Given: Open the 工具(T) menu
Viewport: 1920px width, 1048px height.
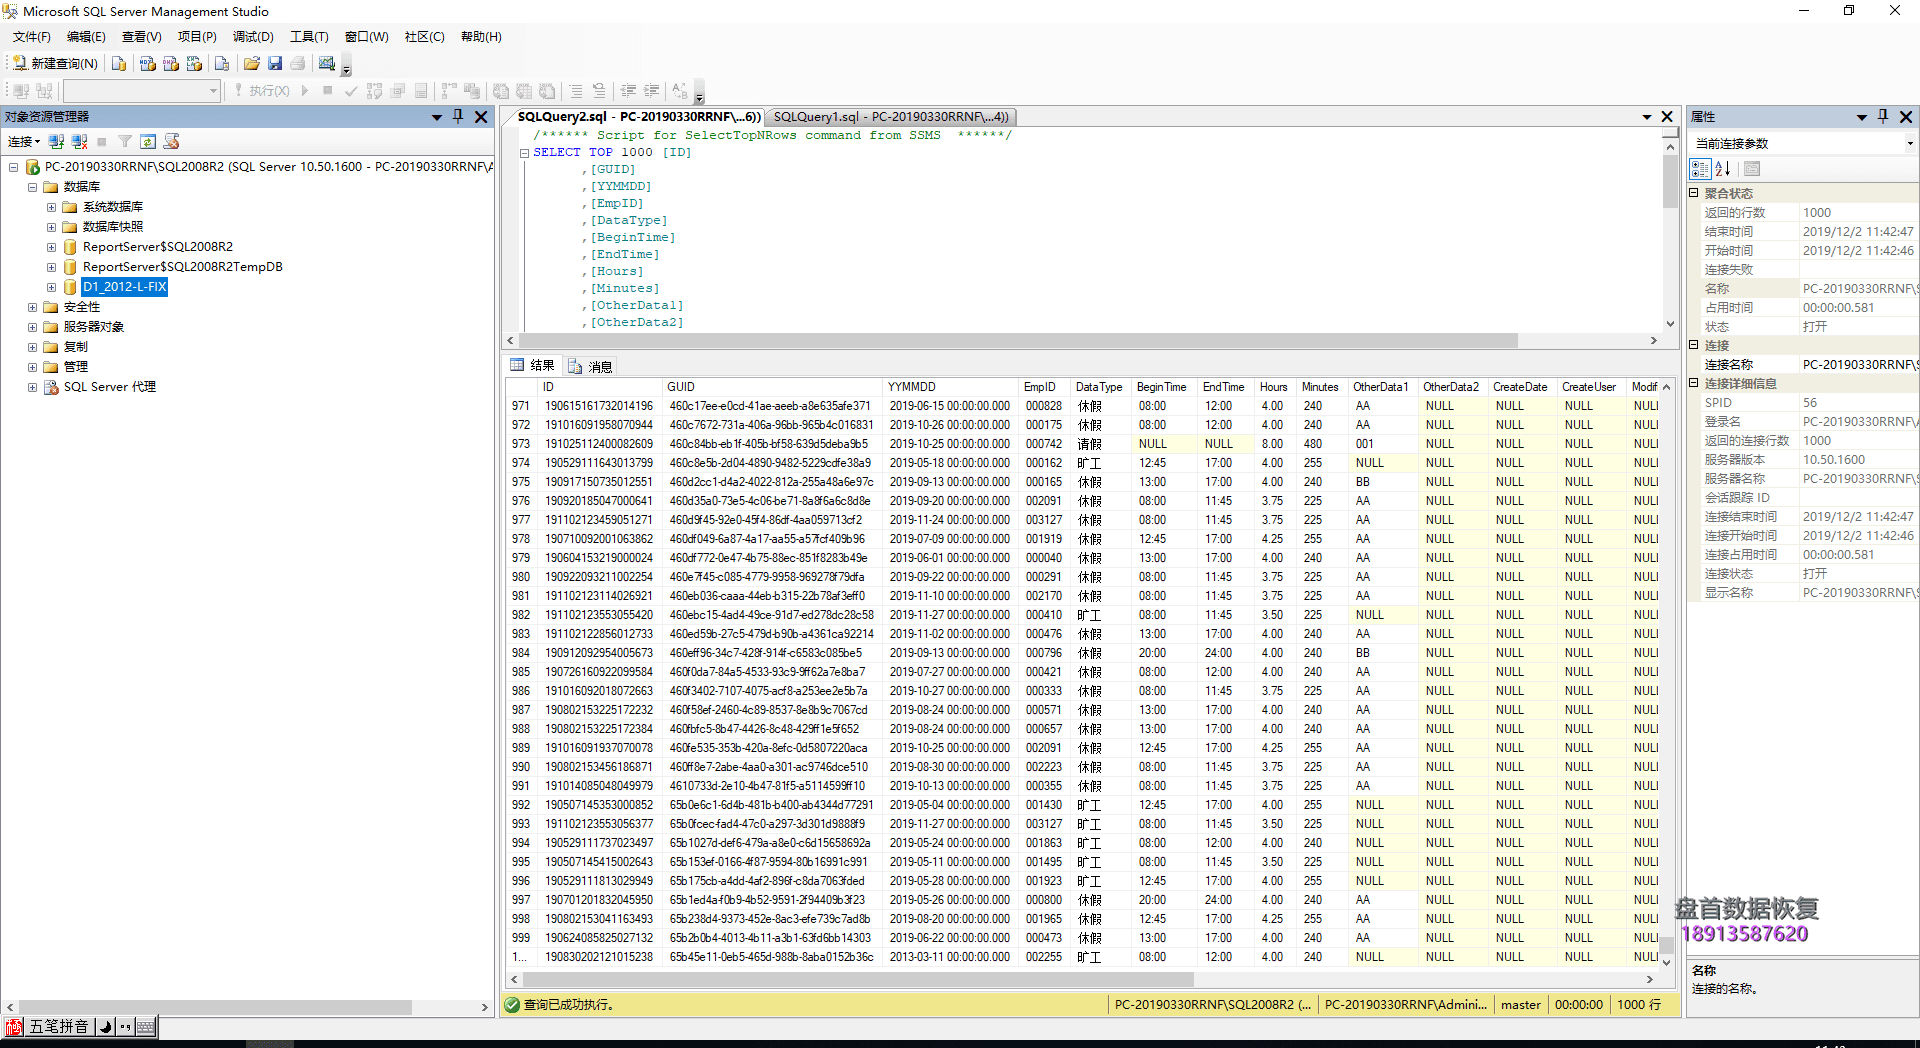Looking at the screenshot, I should pyautogui.click(x=309, y=37).
